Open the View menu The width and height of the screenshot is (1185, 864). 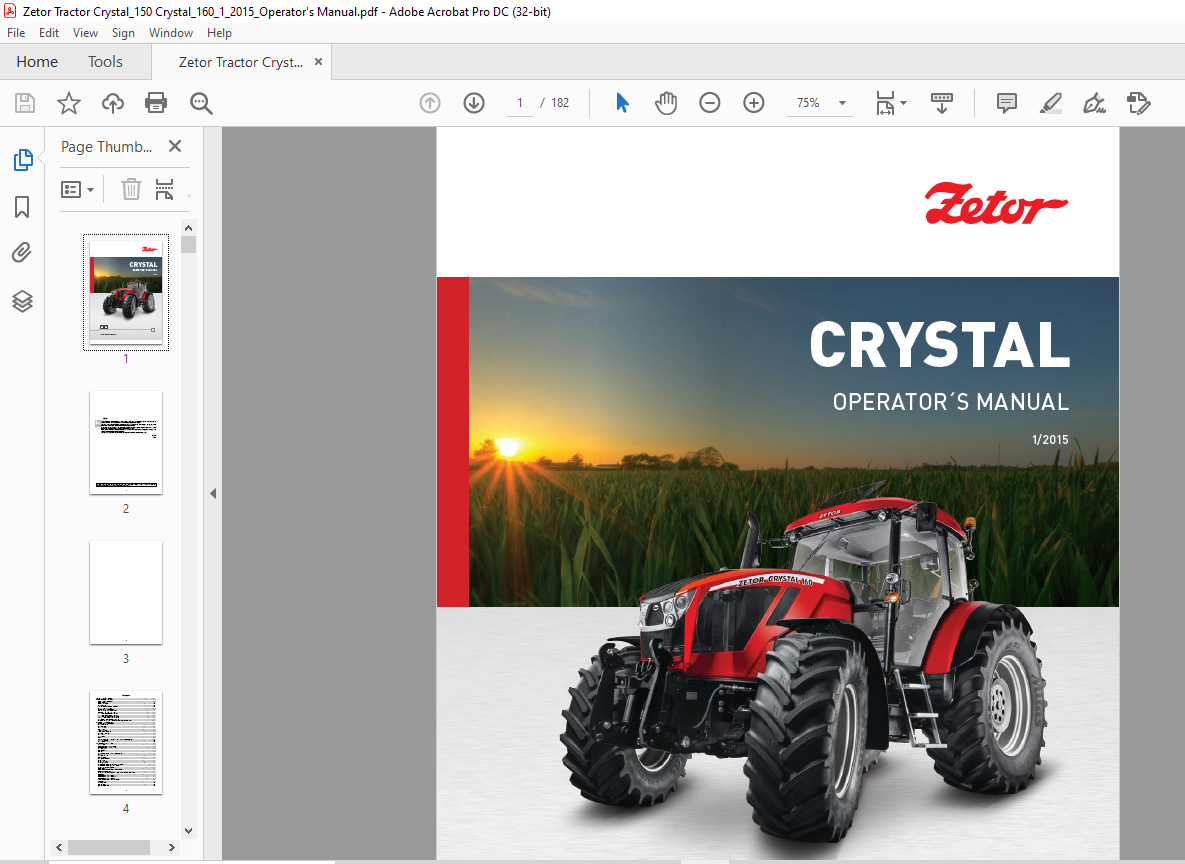click(85, 33)
